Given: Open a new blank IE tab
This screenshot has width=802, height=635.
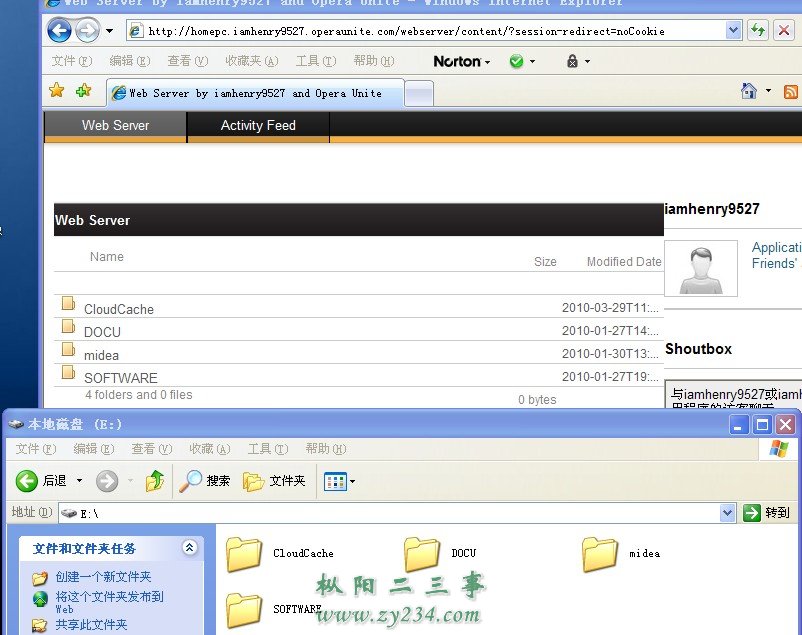Looking at the screenshot, I should coord(419,94).
